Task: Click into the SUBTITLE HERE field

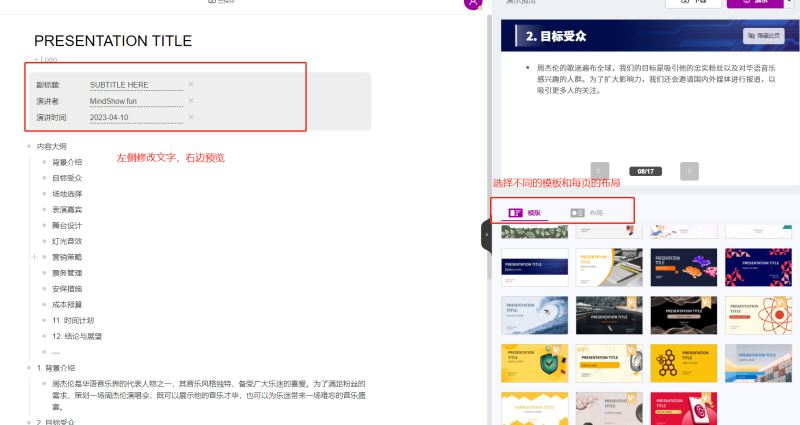Action: tap(136, 85)
